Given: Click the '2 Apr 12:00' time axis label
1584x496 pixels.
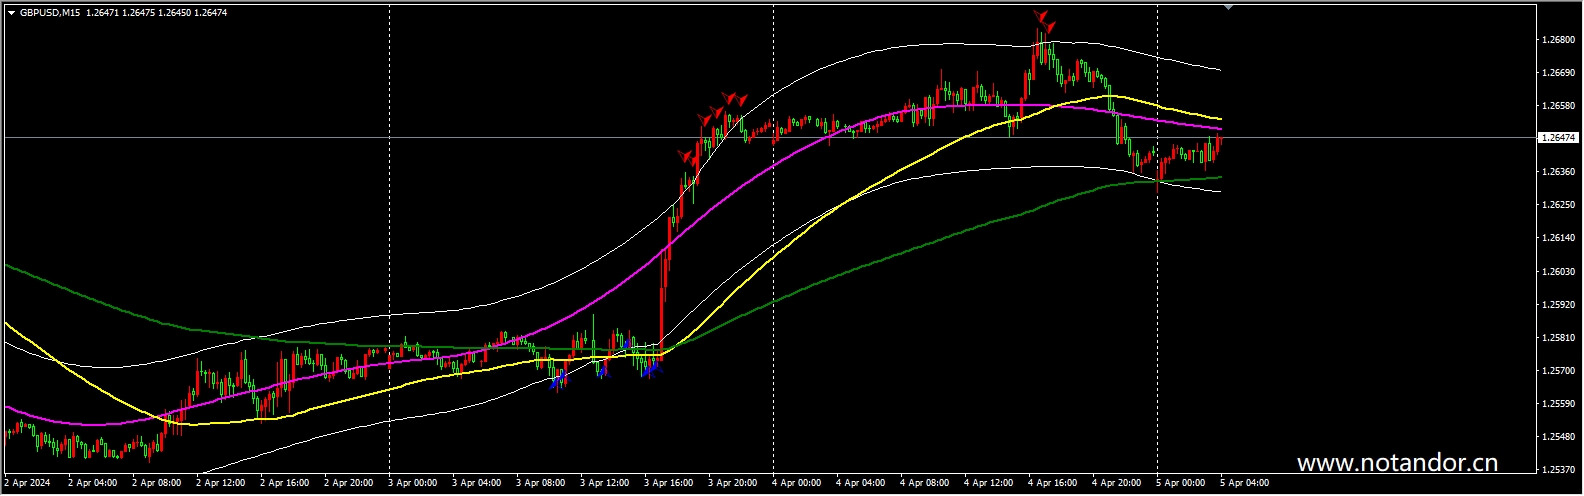Looking at the screenshot, I should pos(220,483).
